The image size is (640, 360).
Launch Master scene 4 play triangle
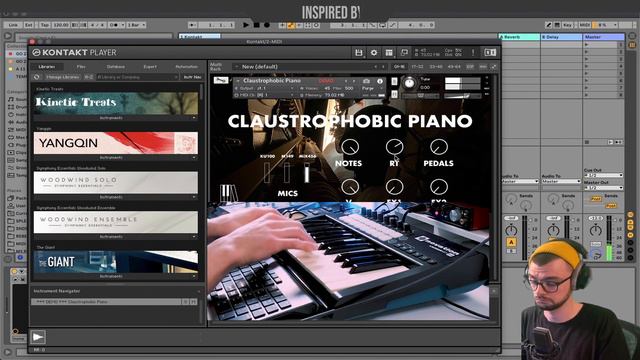587,66
